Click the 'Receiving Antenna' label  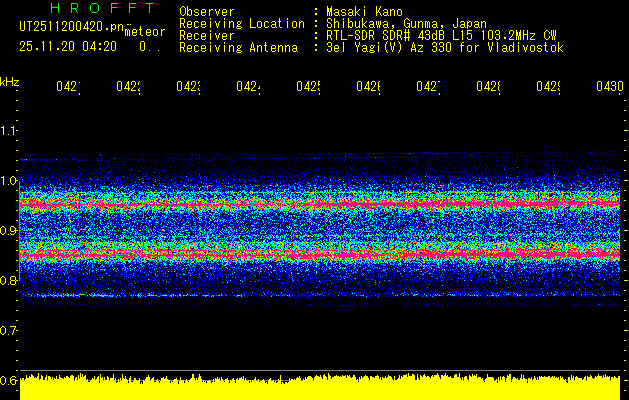point(238,48)
